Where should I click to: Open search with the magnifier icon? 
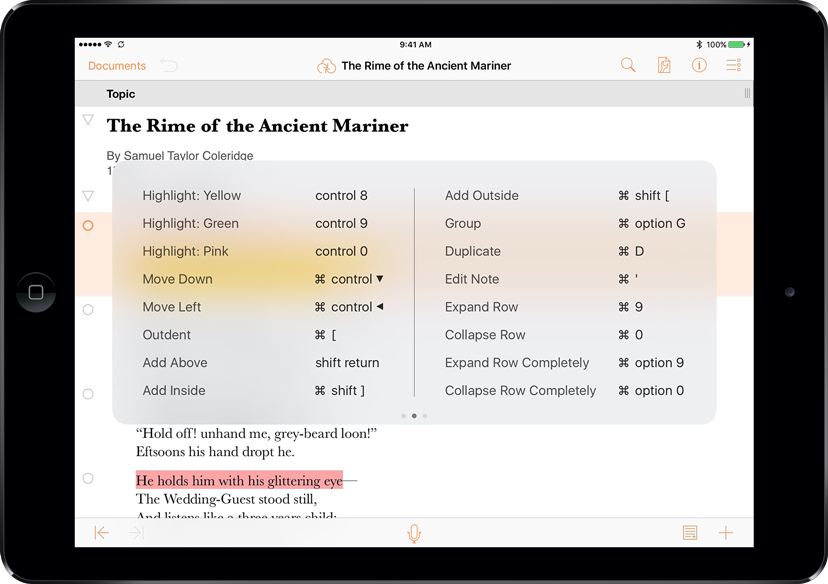[628, 65]
